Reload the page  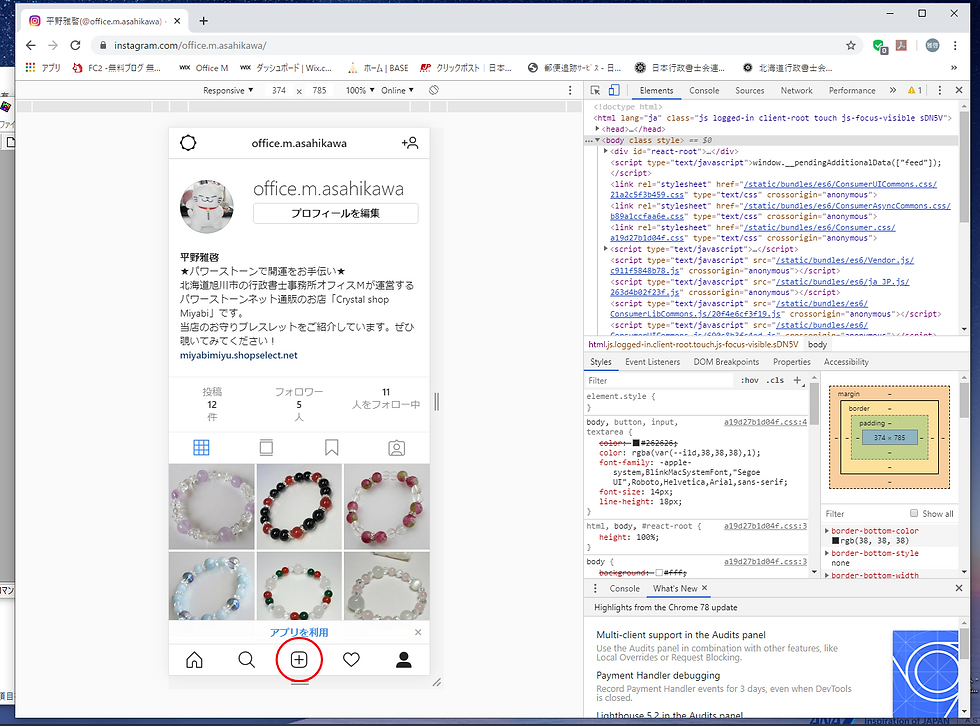coord(75,45)
